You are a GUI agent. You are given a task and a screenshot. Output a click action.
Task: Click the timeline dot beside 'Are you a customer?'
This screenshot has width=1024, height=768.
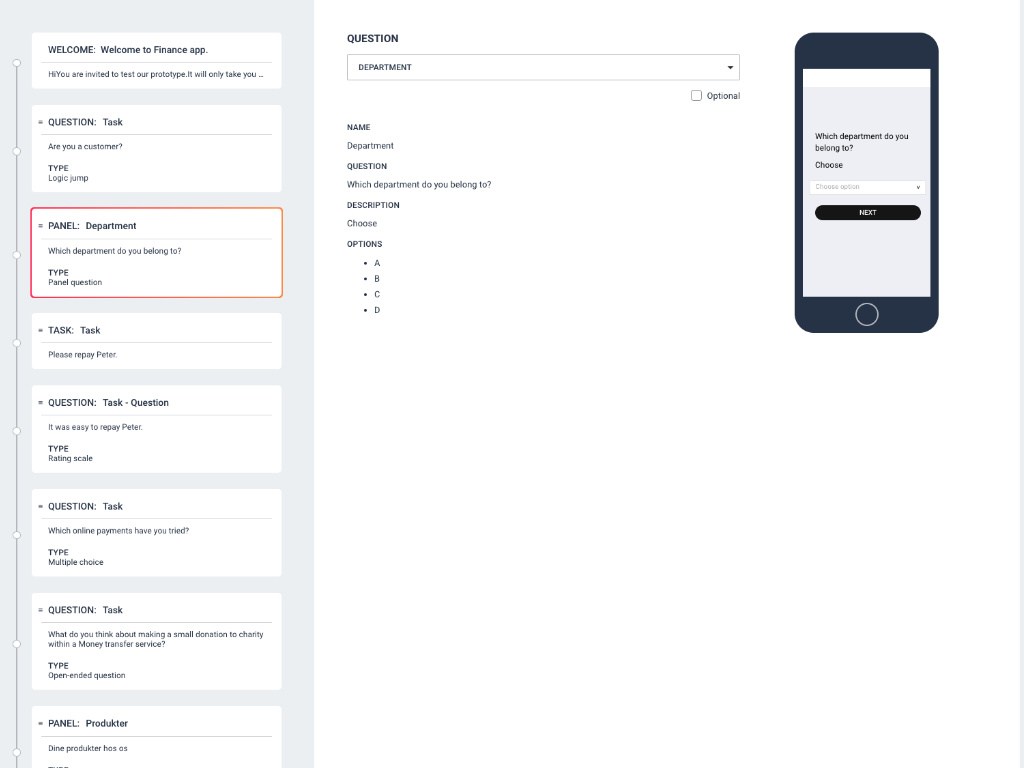[17, 152]
